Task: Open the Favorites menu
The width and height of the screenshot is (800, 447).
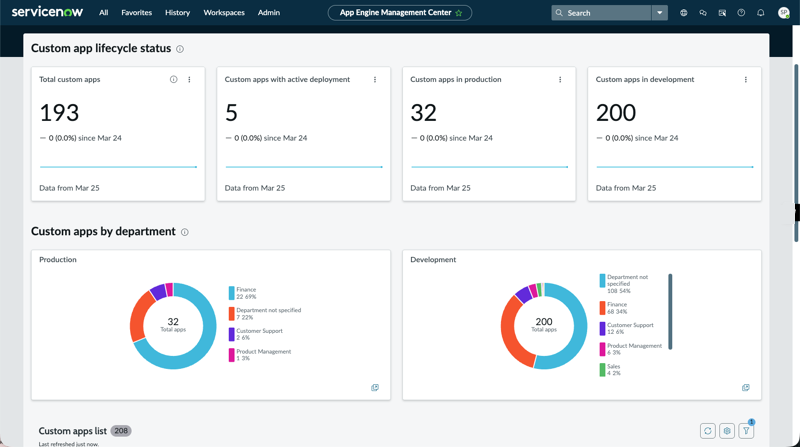Action: coord(137,13)
